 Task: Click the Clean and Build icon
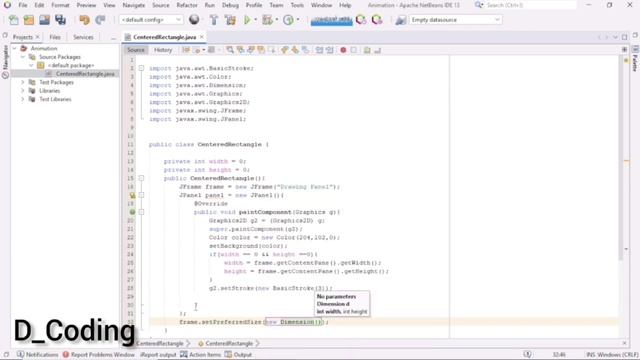click(230, 20)
